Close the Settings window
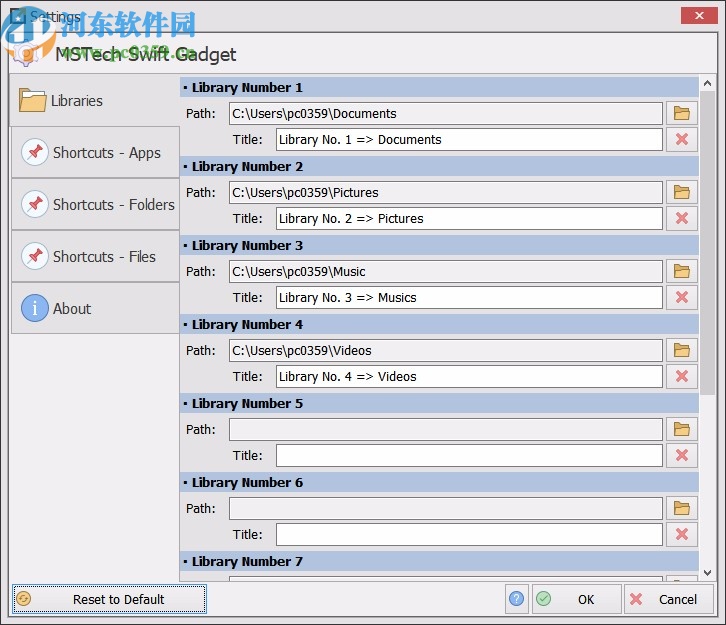 699,15
